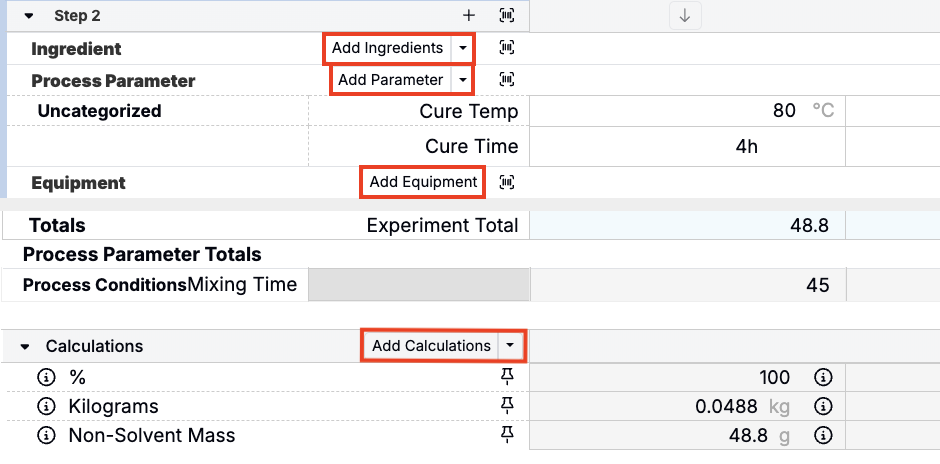Open Add Ingredients dropdown arrow

click(x=462, y=48)
